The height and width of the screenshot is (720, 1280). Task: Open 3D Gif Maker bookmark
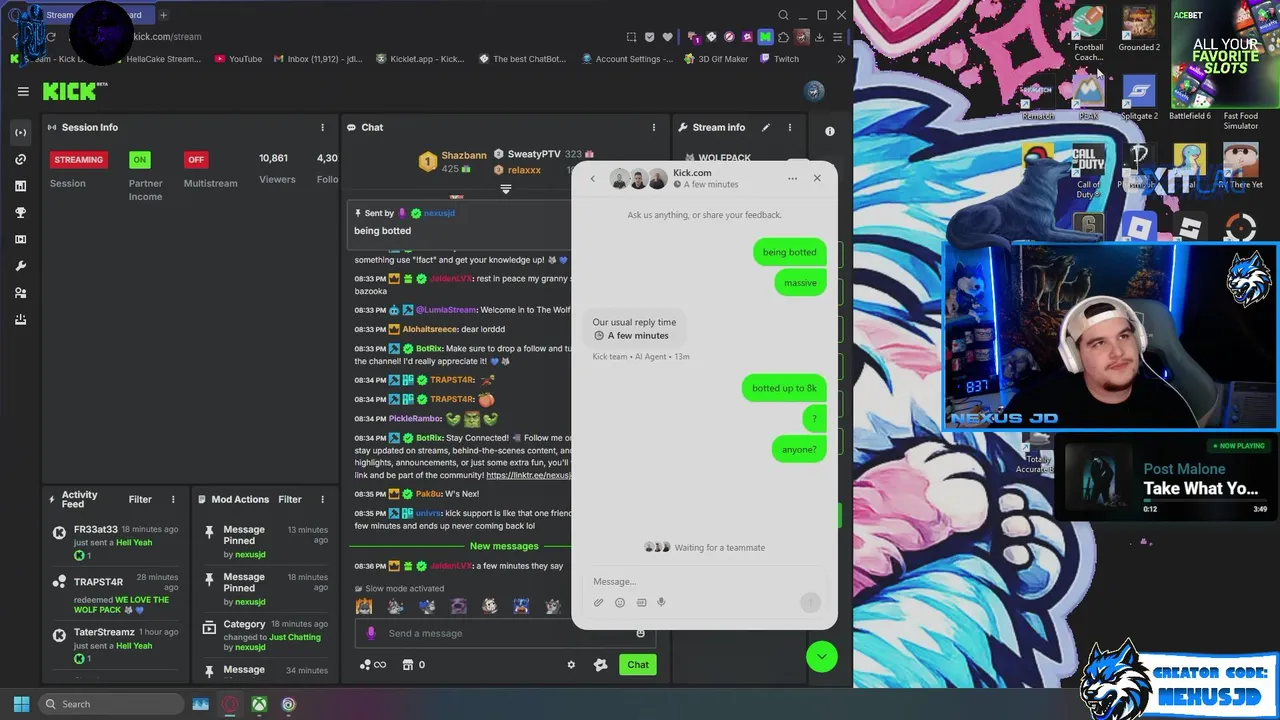716,59
